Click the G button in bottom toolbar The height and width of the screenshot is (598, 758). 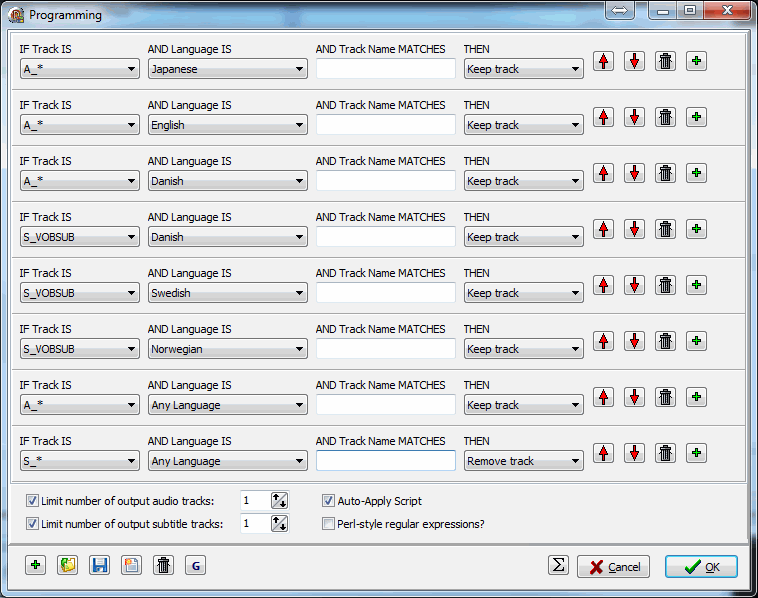point(195,565)
